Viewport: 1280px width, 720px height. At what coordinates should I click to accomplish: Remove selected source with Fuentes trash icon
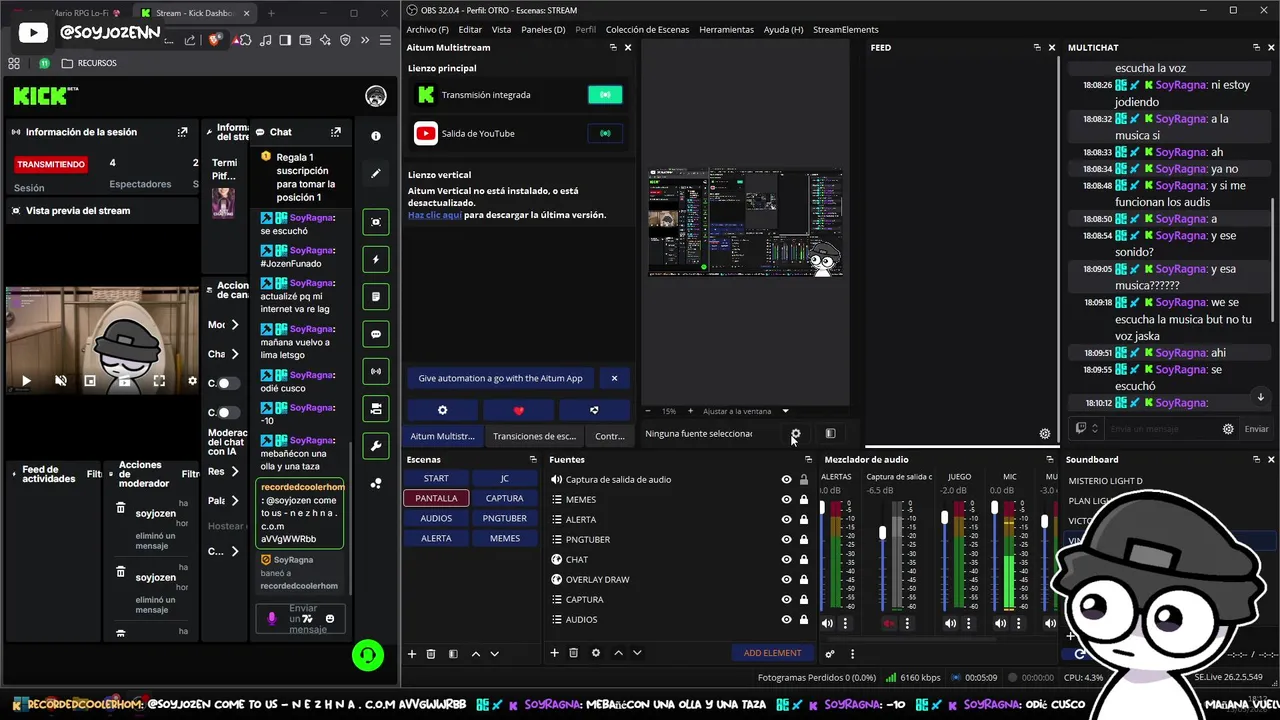[573, 653]
